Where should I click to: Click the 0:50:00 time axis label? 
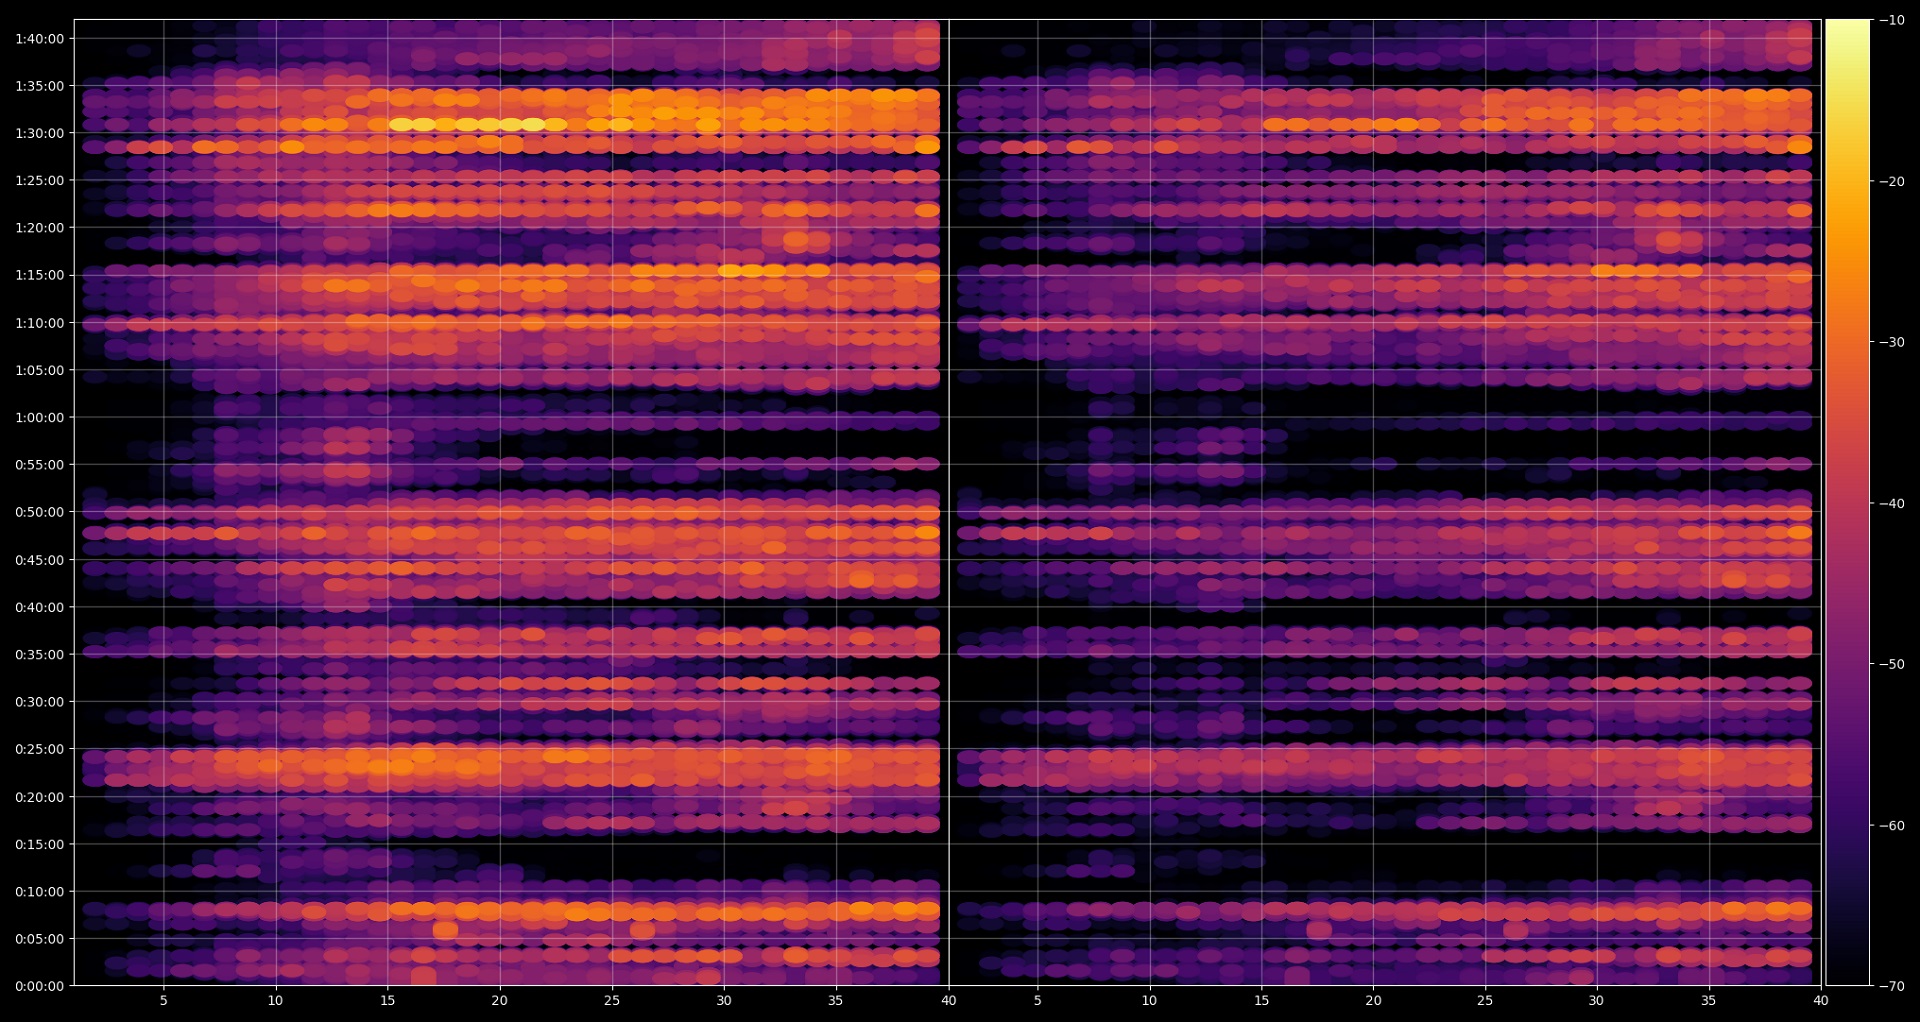click(39, 512)
